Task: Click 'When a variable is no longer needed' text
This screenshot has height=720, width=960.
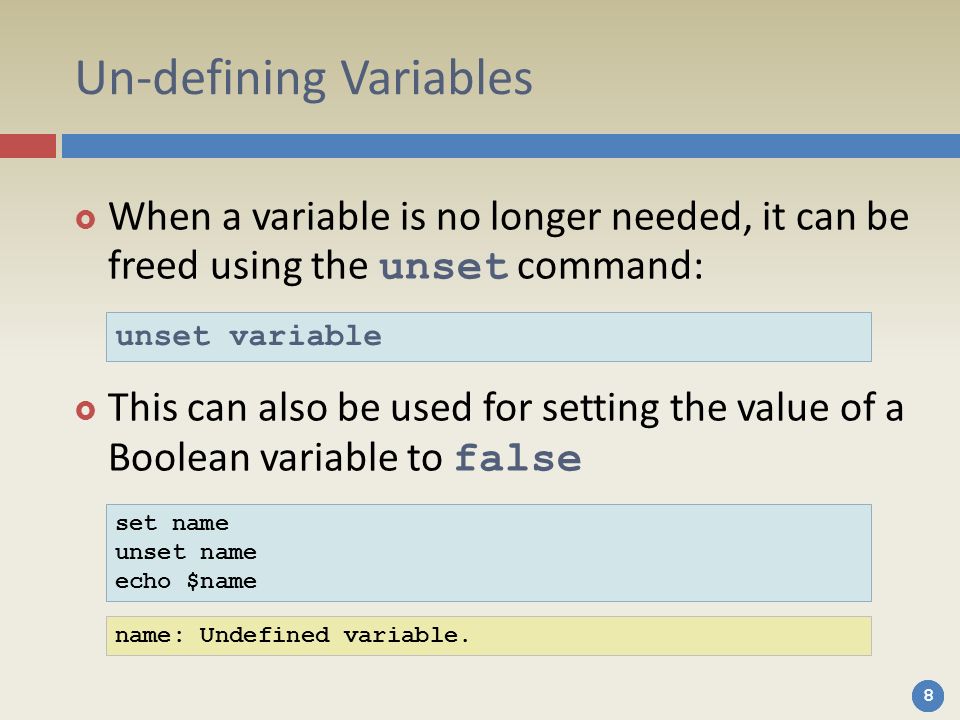Action: coord(430,217)
